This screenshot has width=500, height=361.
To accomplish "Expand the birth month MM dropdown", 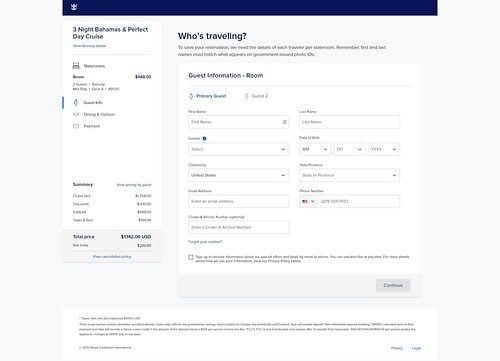I will point(315,149).
